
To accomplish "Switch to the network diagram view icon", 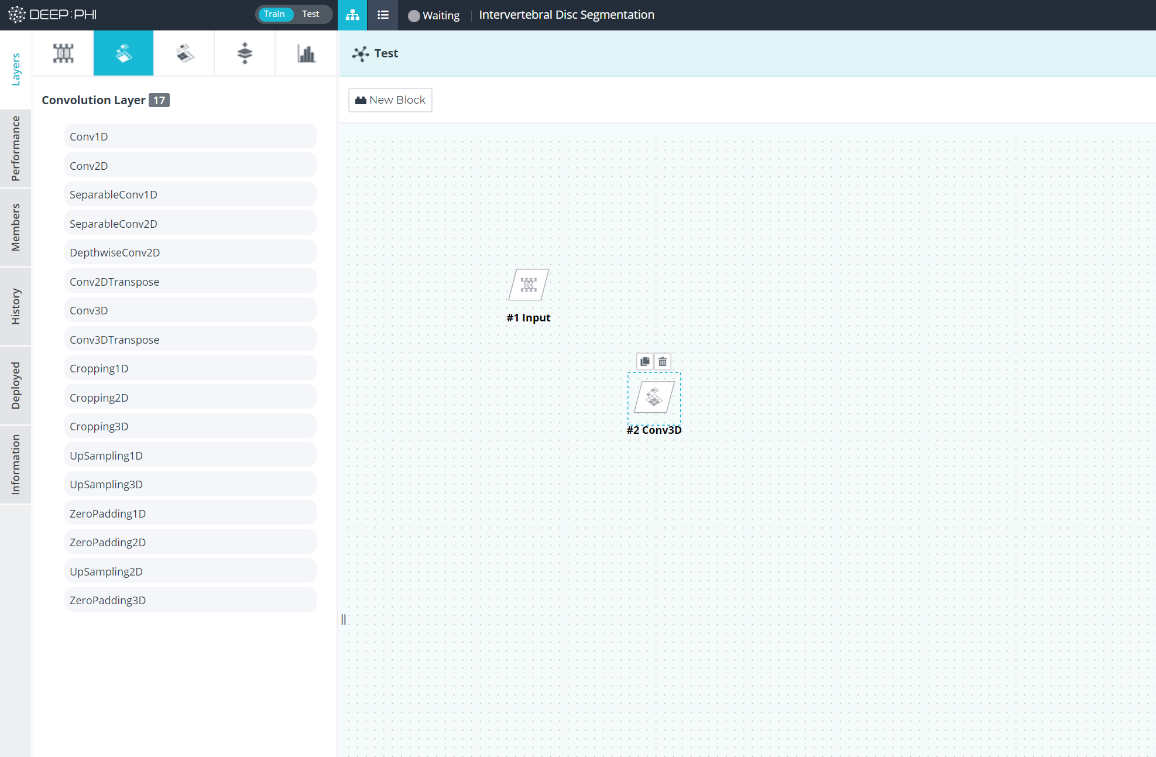I will point(352,15).
